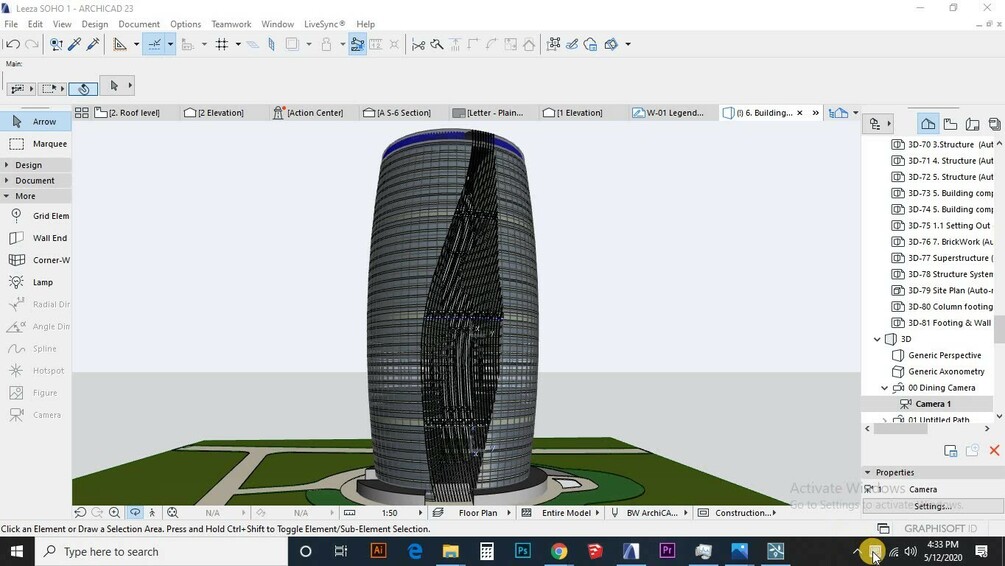Toggle the Grid Snap button
The height and width of the screenshot is (566, 1005).
222,44
